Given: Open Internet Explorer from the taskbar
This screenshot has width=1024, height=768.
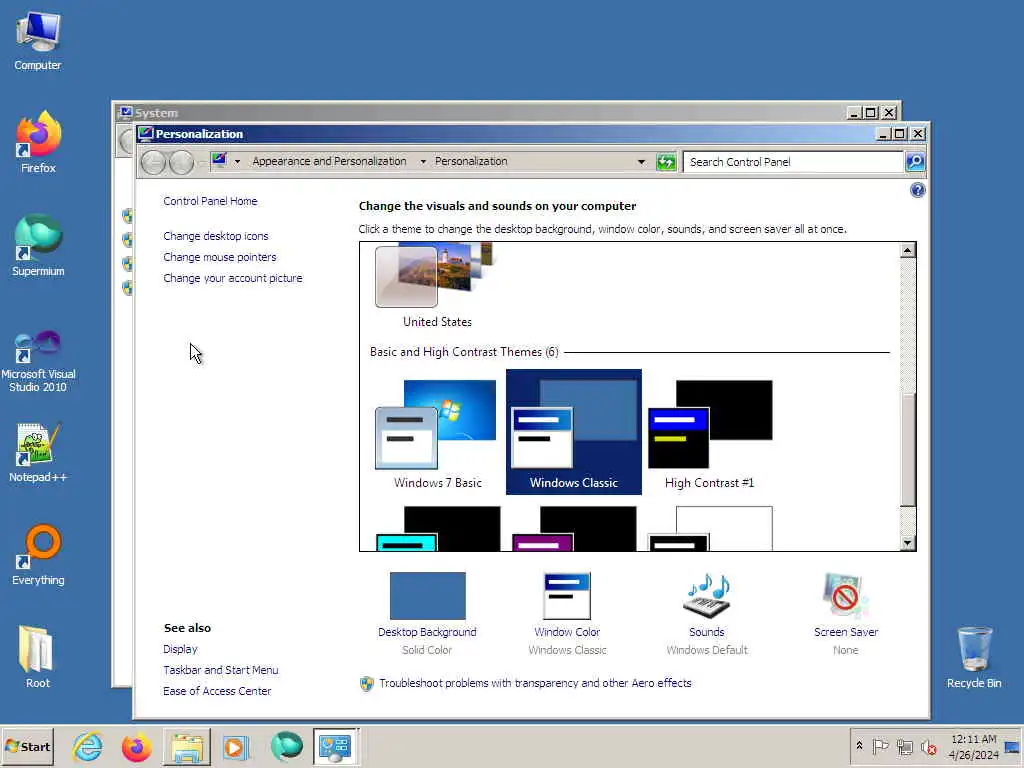Looking at the screenshot, I should [x=88, y=746].
